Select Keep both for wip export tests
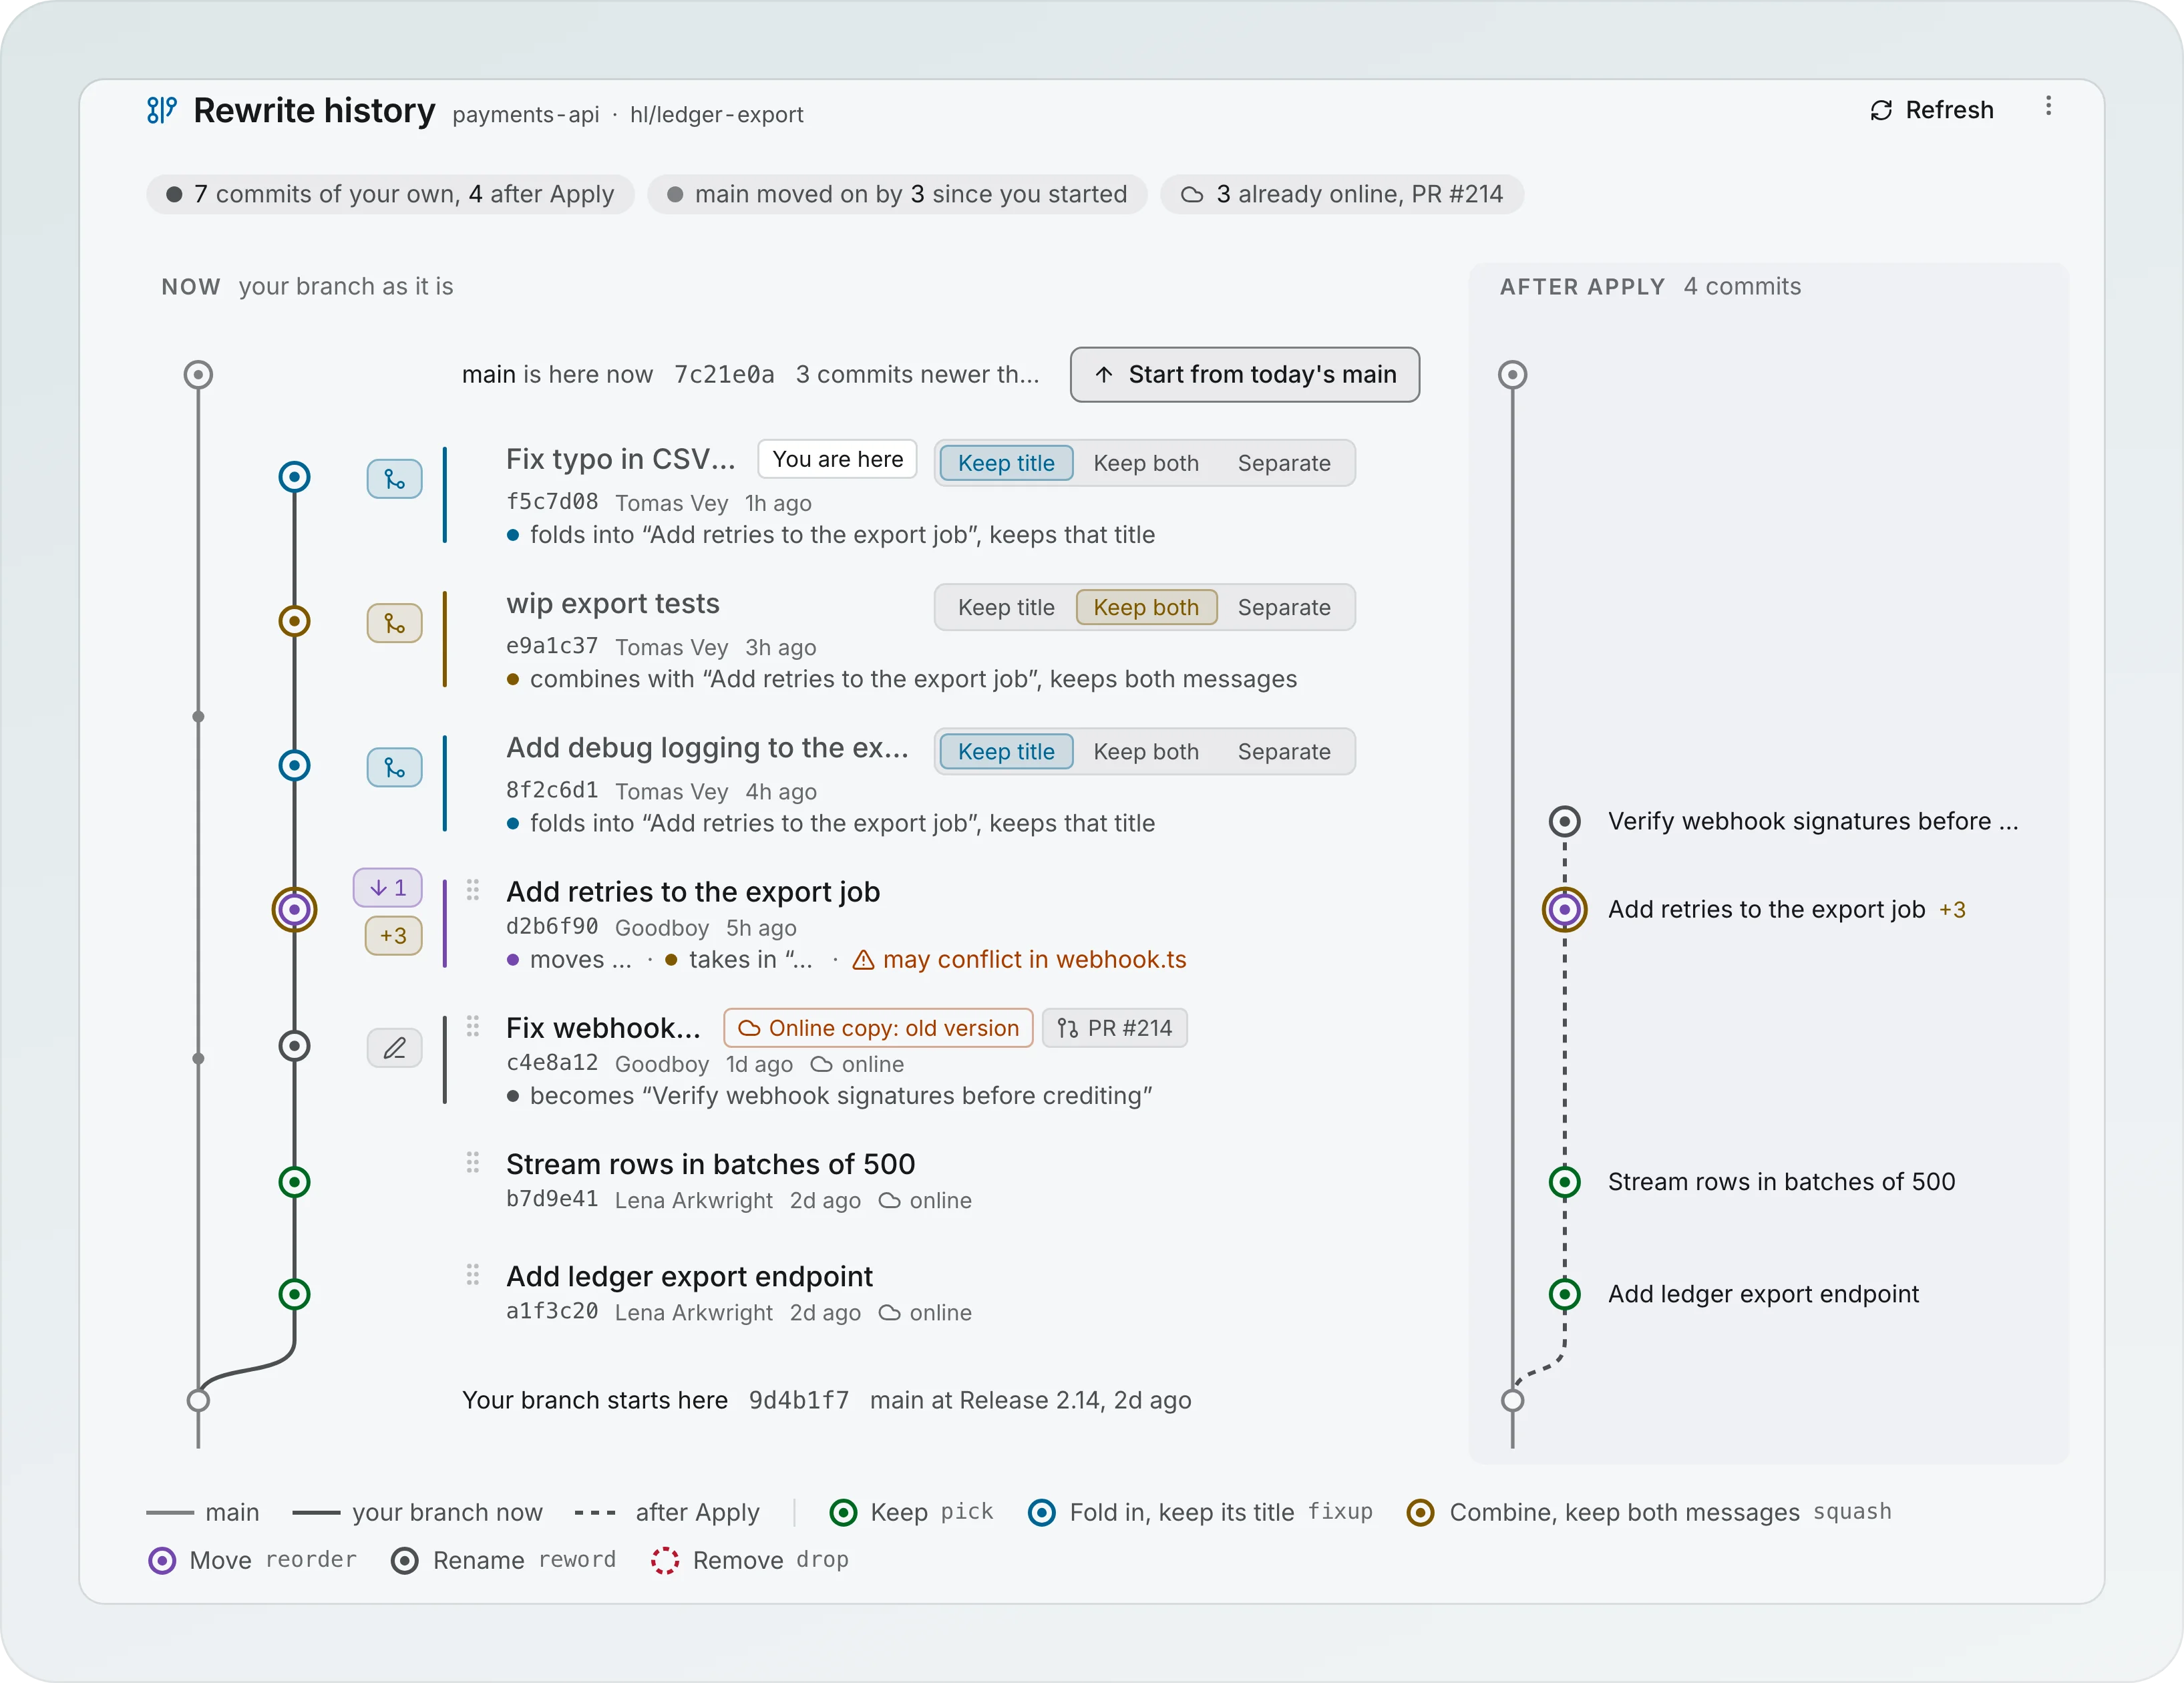 pyautogui.click(x=1146, y=607)
